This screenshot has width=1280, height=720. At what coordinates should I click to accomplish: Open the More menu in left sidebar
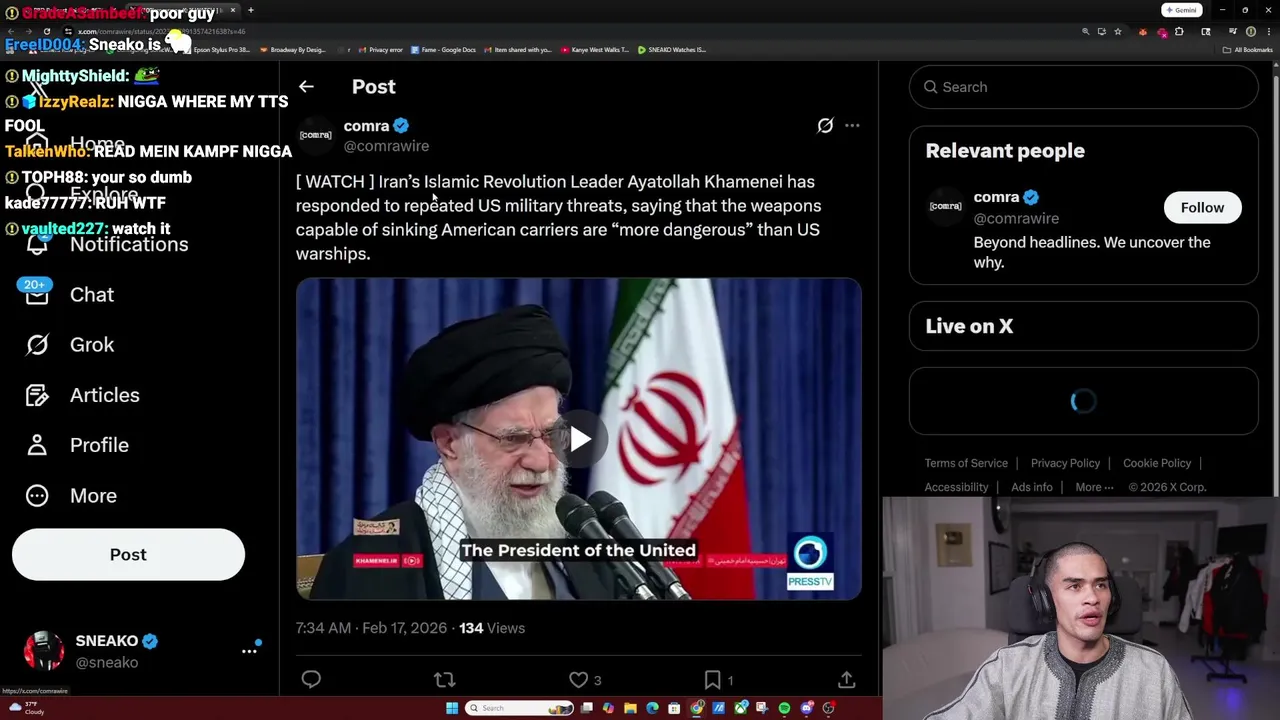tap(93, 495)
